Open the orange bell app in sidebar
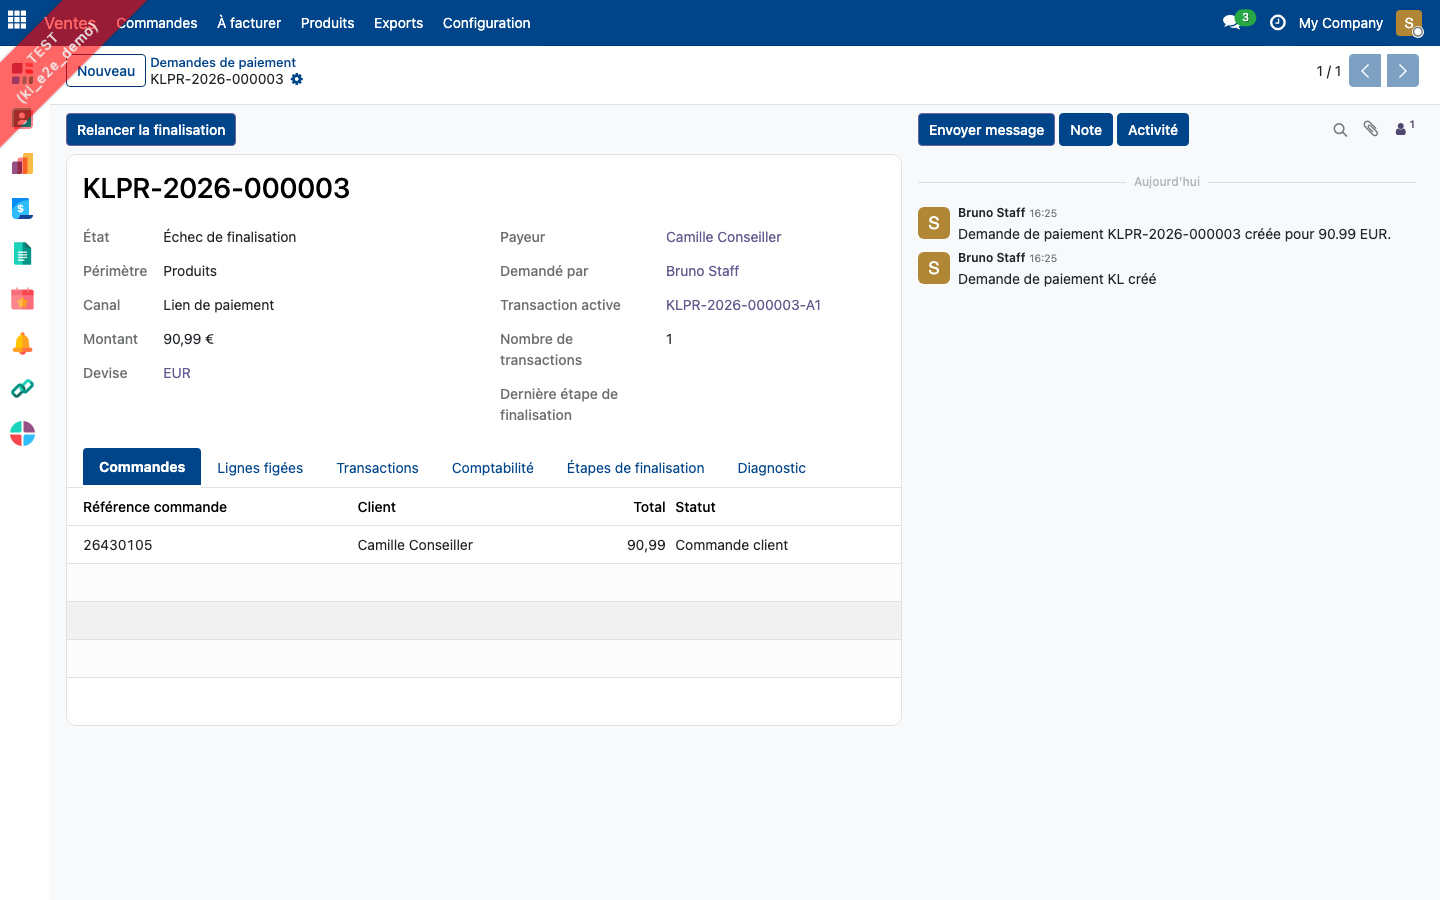This screenshot has height=900, width=1440. click(22, 344)
